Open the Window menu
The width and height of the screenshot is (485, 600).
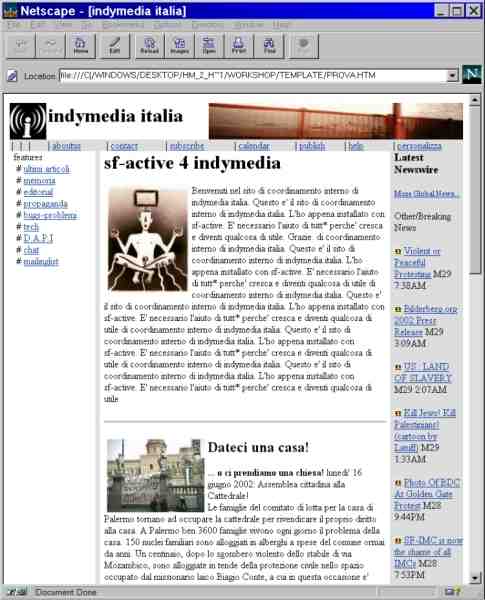pos(248,25)
